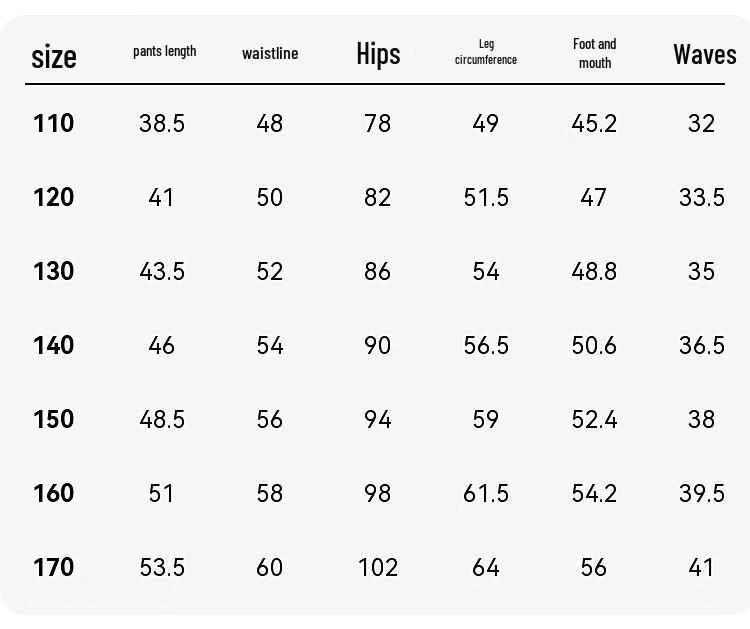Click the size 140 row label
This screenshot has height=629, width=750.
coord(54,345)
